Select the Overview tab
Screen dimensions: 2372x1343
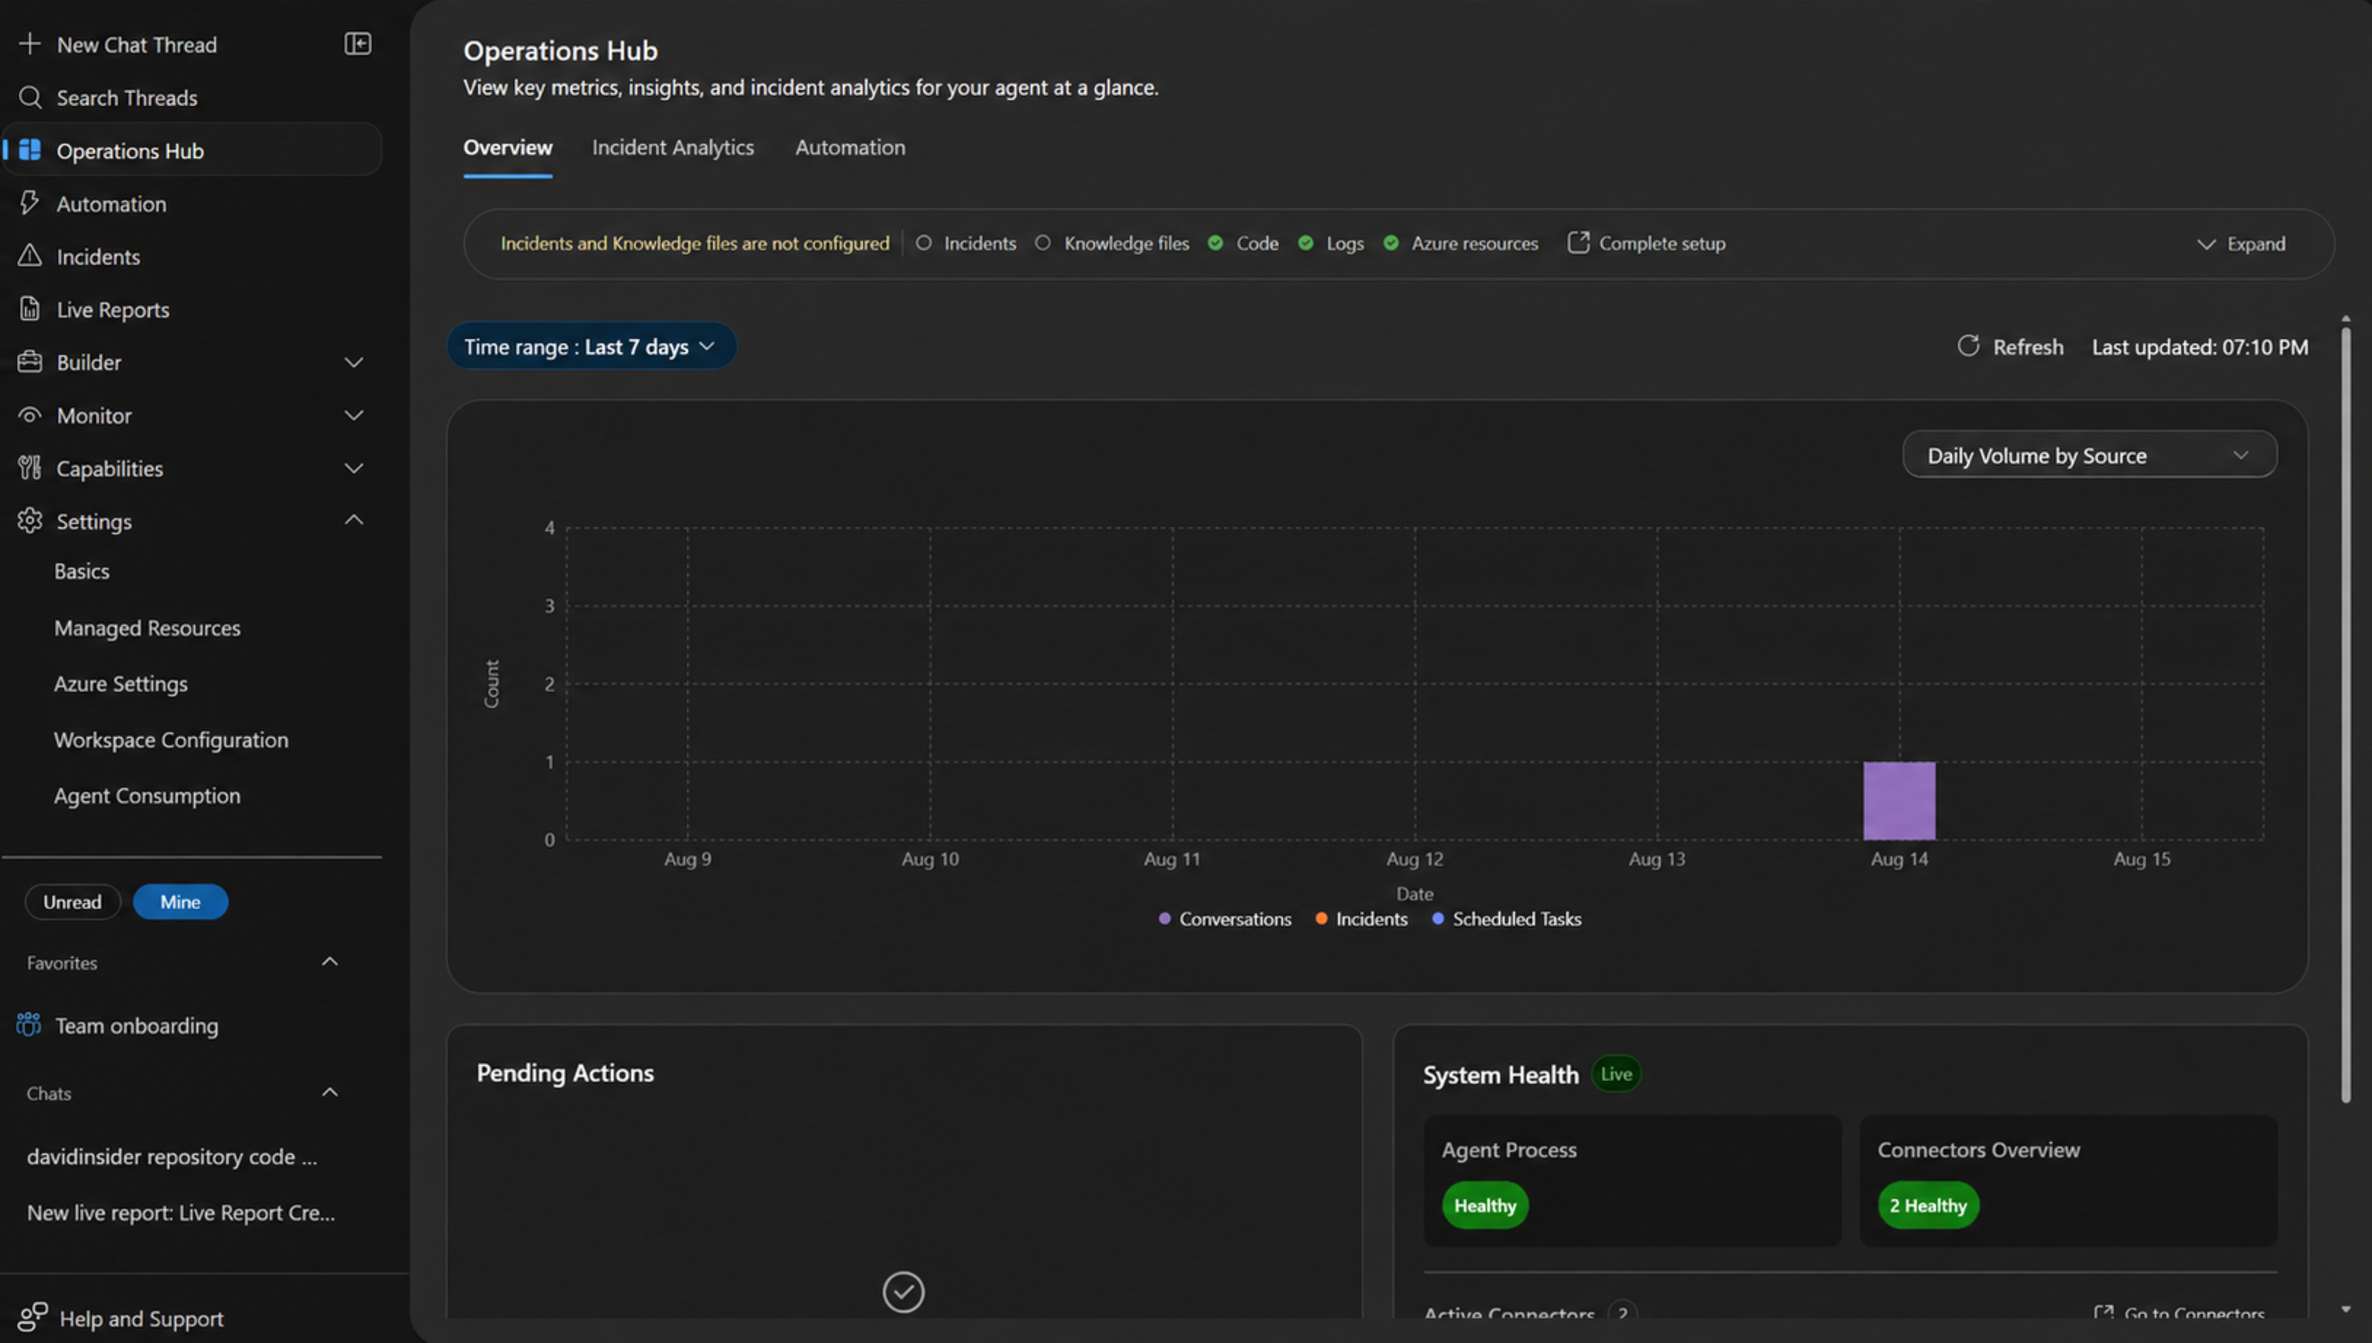pos(508,147)
